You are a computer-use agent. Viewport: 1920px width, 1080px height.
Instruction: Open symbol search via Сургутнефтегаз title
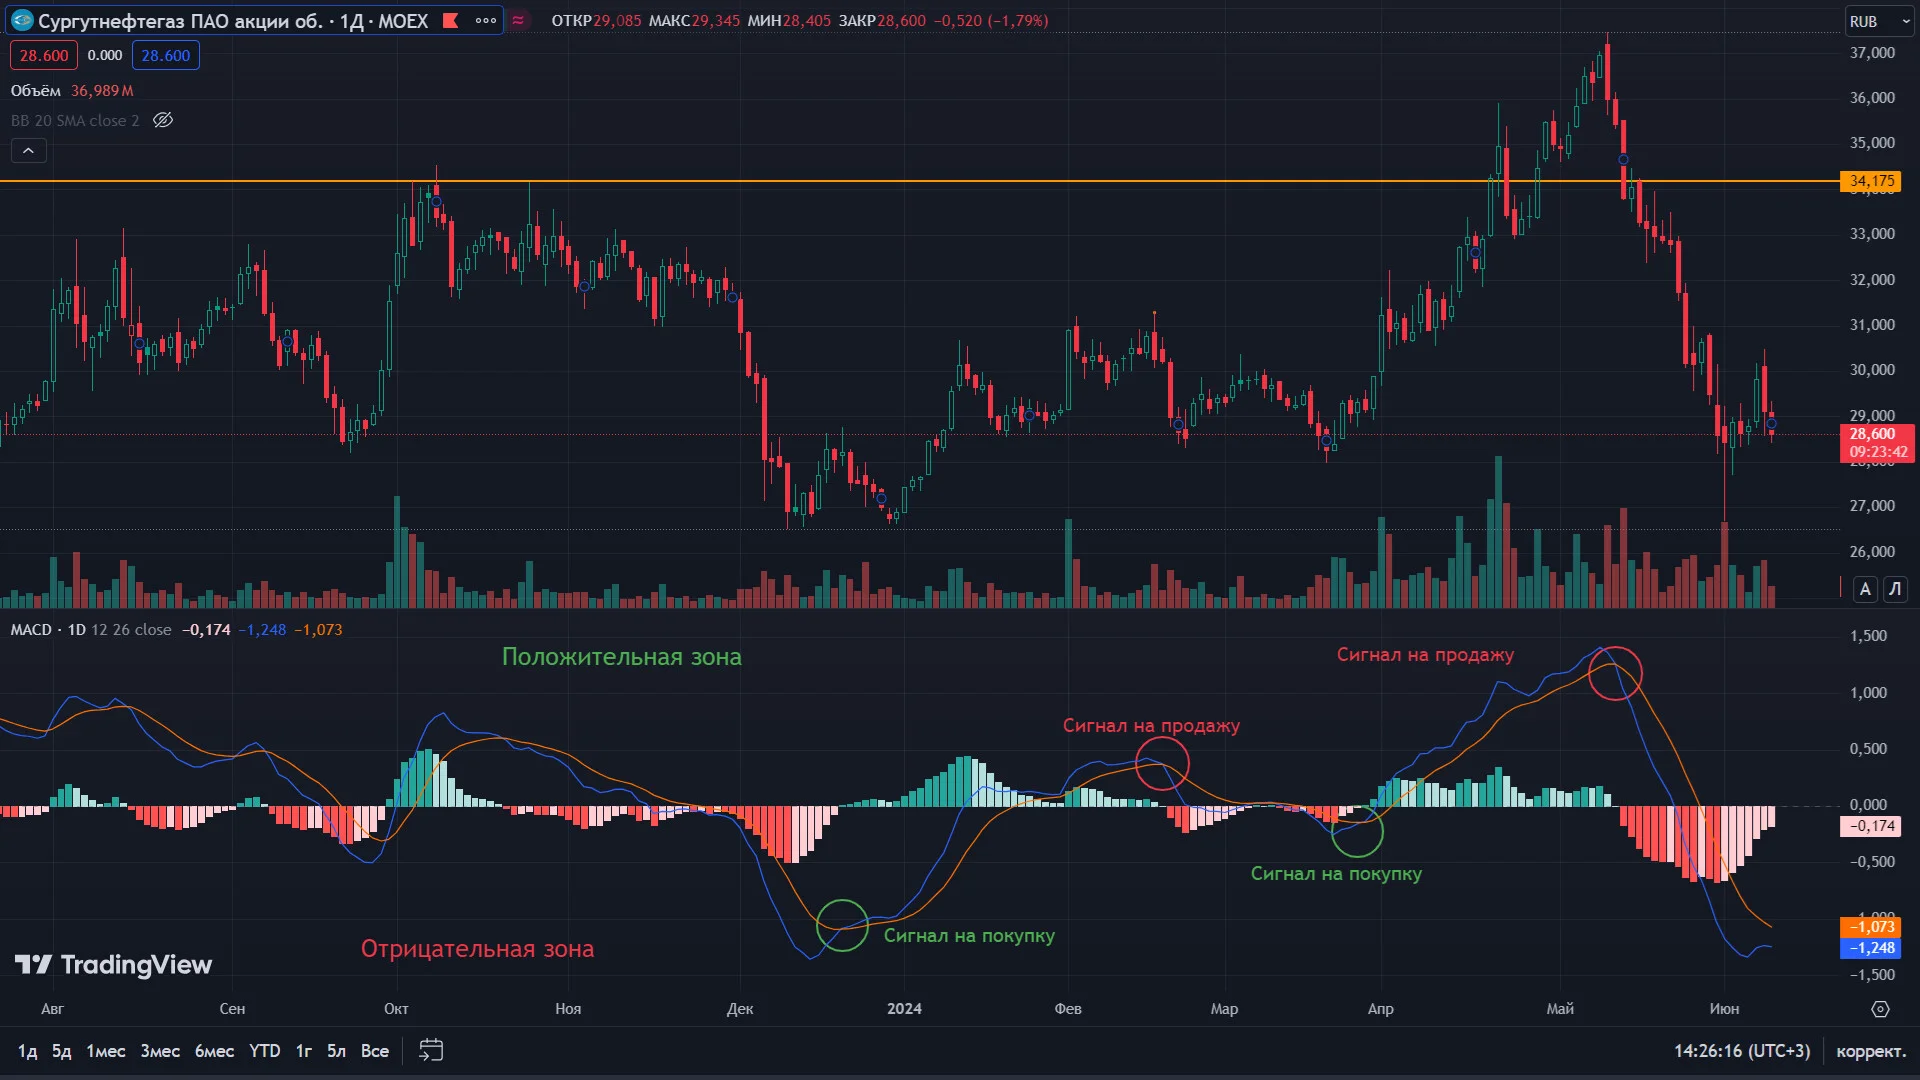pos(233,20)
